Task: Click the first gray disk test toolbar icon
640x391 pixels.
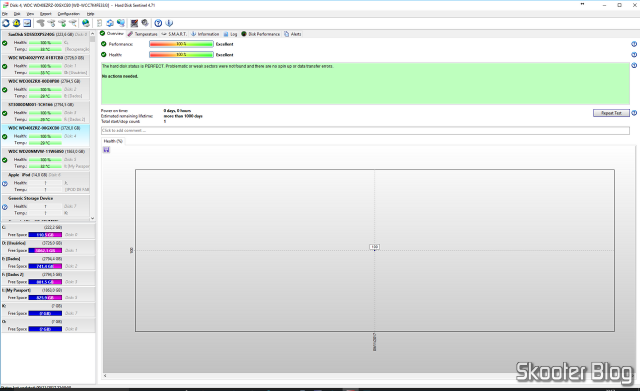Action: point(41,23)
